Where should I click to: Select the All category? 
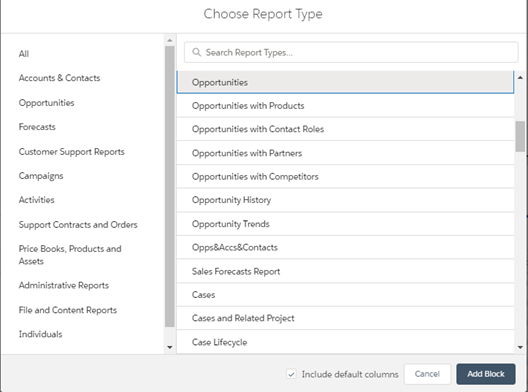tap(24, 54)
